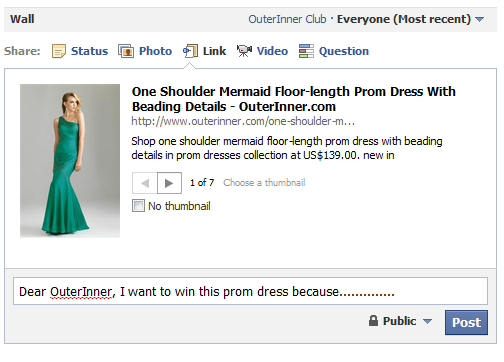Expand the Everyone (Most recent) filter arrow
Screen dimensions: 504x362
click(479, 19)
